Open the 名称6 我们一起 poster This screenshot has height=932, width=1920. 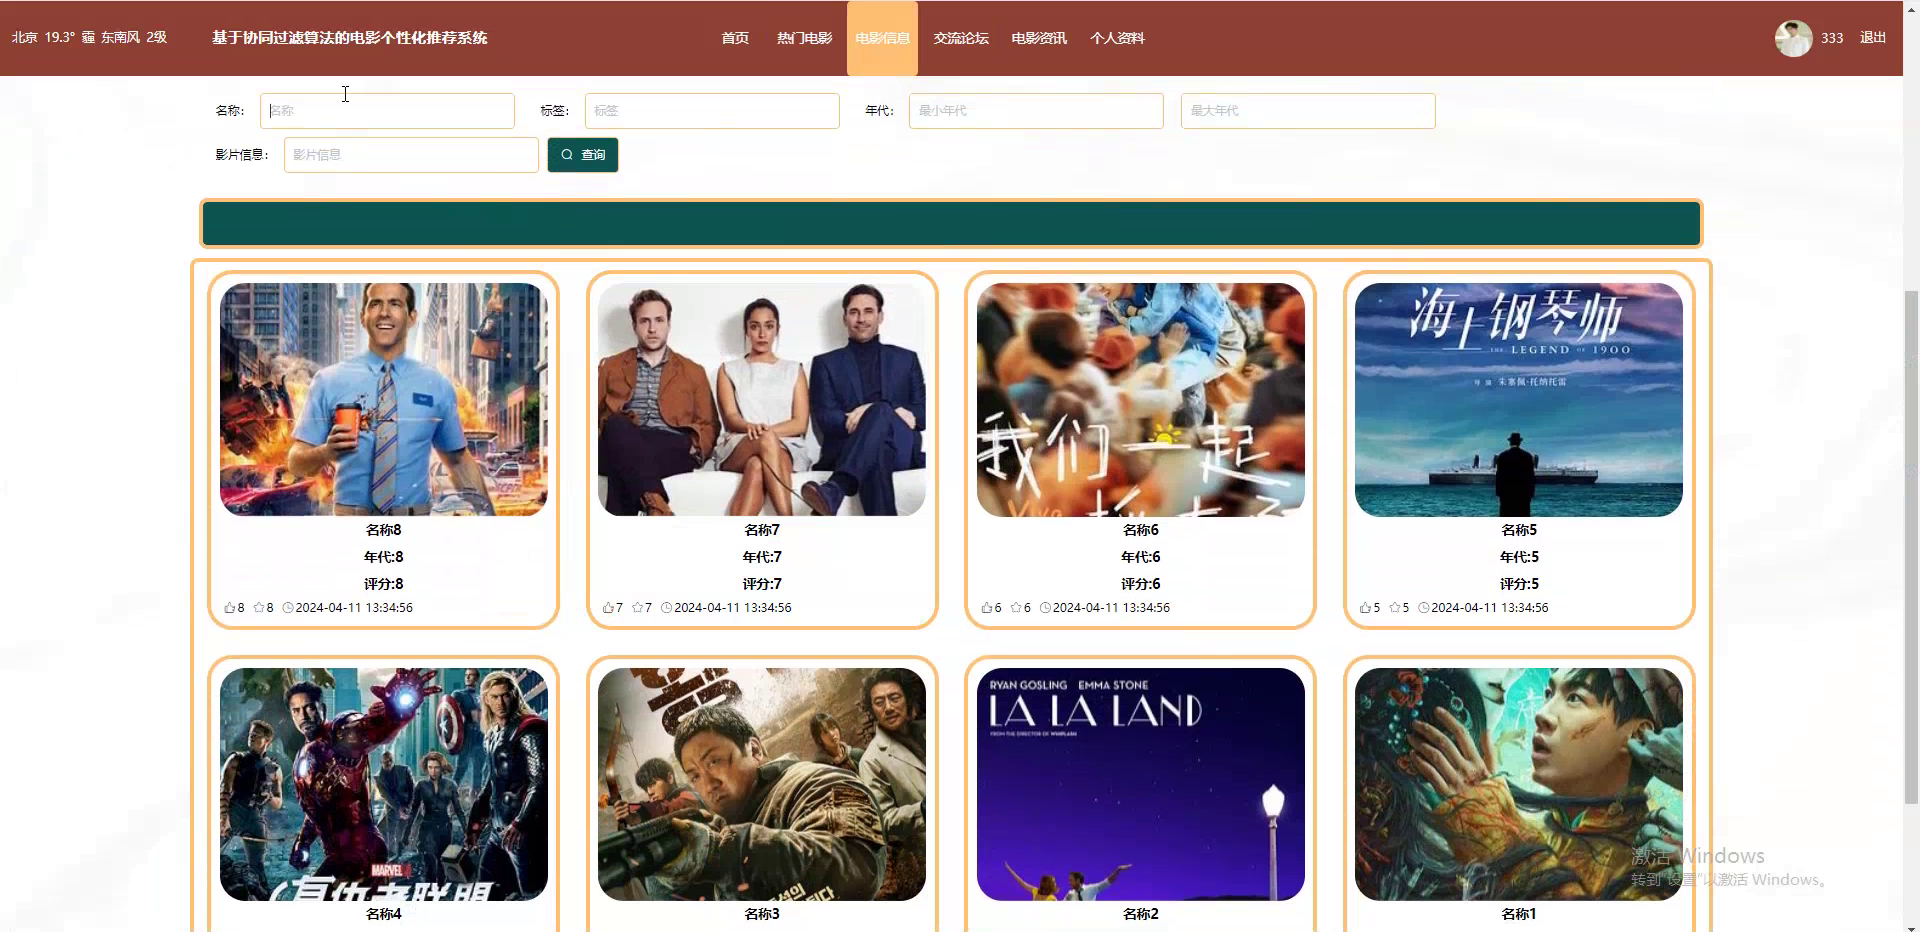point(1141,400)
